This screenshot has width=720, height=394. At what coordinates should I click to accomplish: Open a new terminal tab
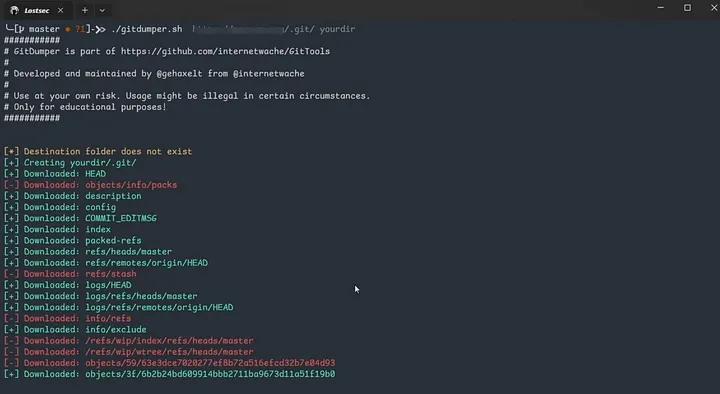click(x=84, y=10)
